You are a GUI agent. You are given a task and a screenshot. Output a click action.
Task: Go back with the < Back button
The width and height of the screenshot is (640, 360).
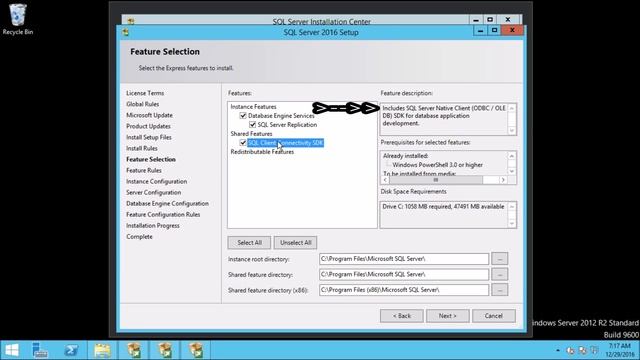pos(402,316)
